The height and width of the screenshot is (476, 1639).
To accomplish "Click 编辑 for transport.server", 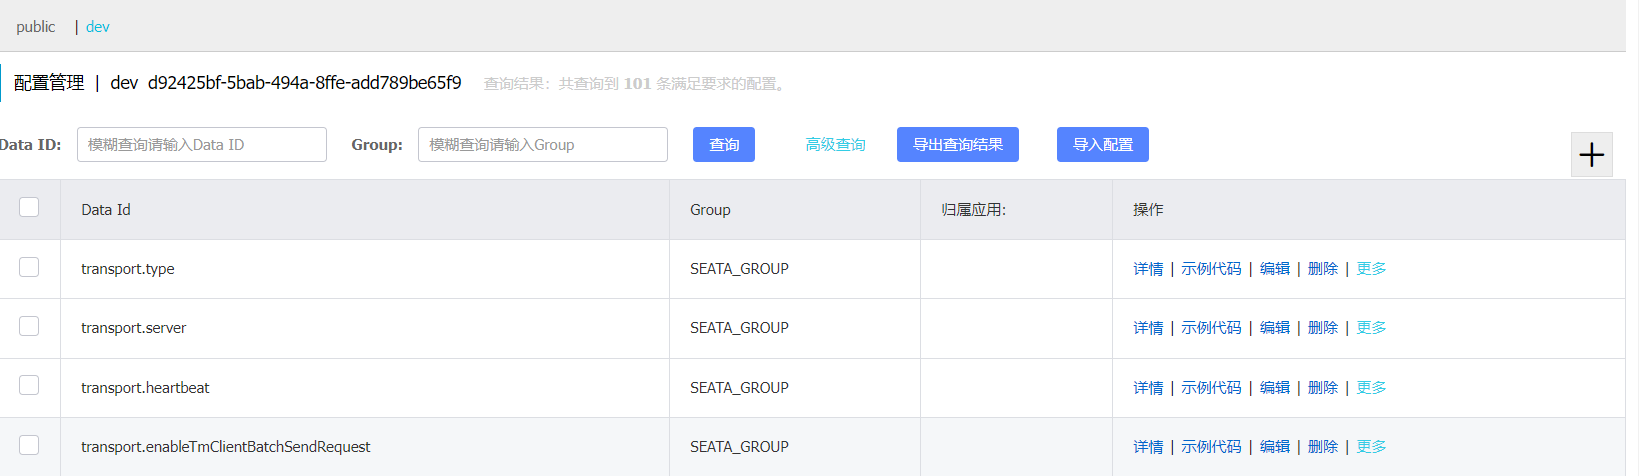I will point(1275,328).
